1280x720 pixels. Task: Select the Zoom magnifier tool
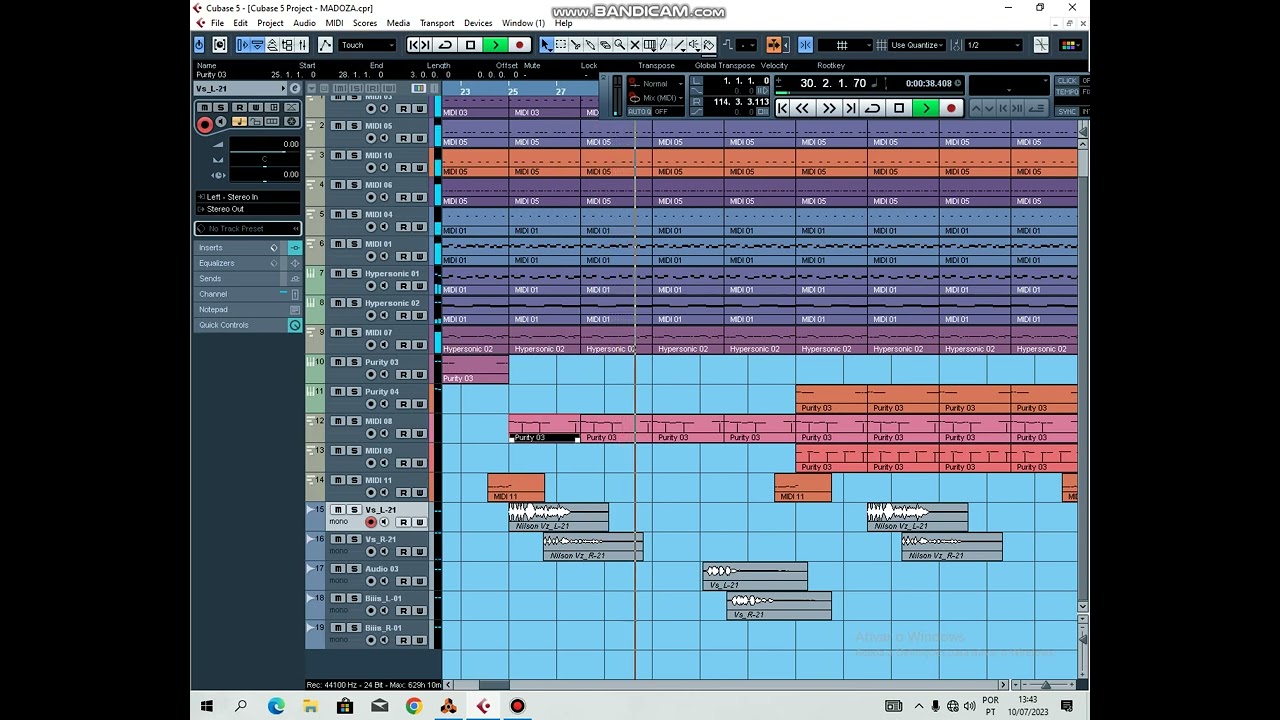pyautogui.click(x=620, y=45)
